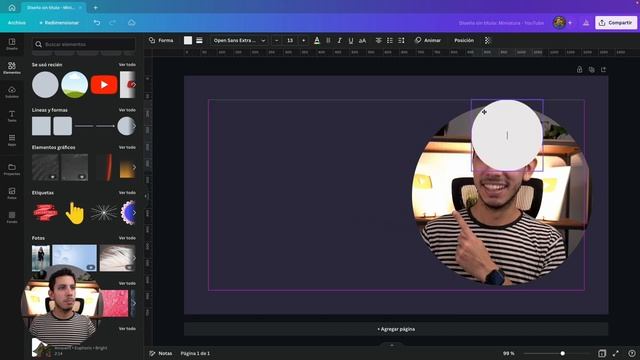Undo the last action
The height and width of the screenshot is (360, 640).
(x=97, y=23)
